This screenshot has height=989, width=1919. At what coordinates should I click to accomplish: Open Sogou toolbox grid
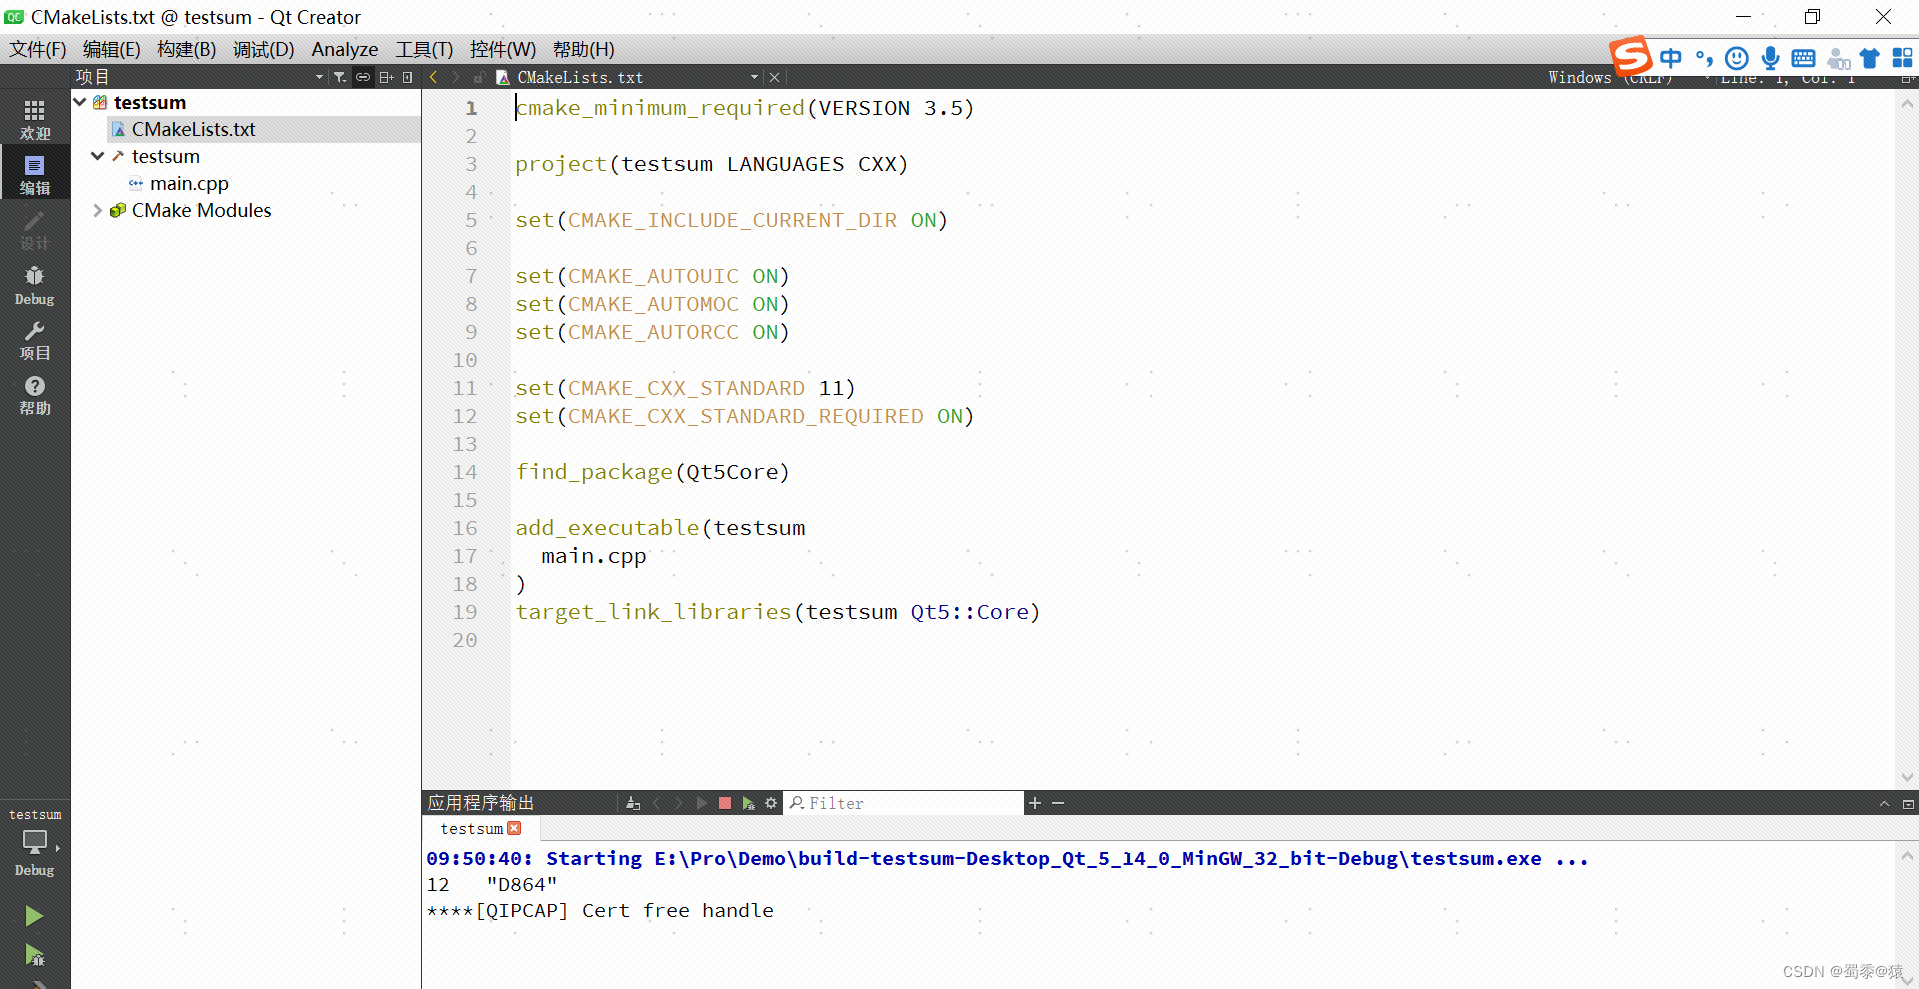[1902, 58]
